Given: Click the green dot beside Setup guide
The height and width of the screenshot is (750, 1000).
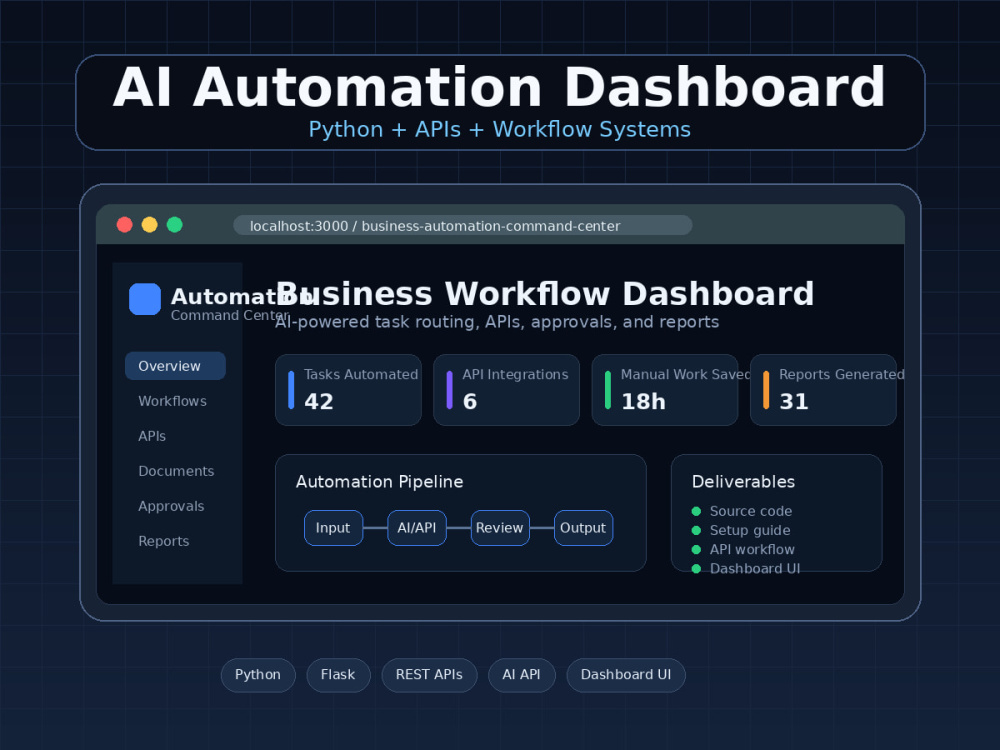Looking at the screenshot, I should (696, 530).
